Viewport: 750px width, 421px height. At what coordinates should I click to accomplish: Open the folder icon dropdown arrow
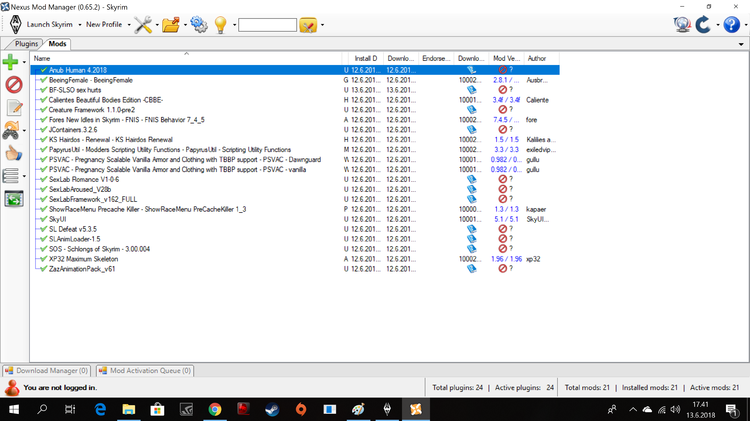click(x=185, y=25)
